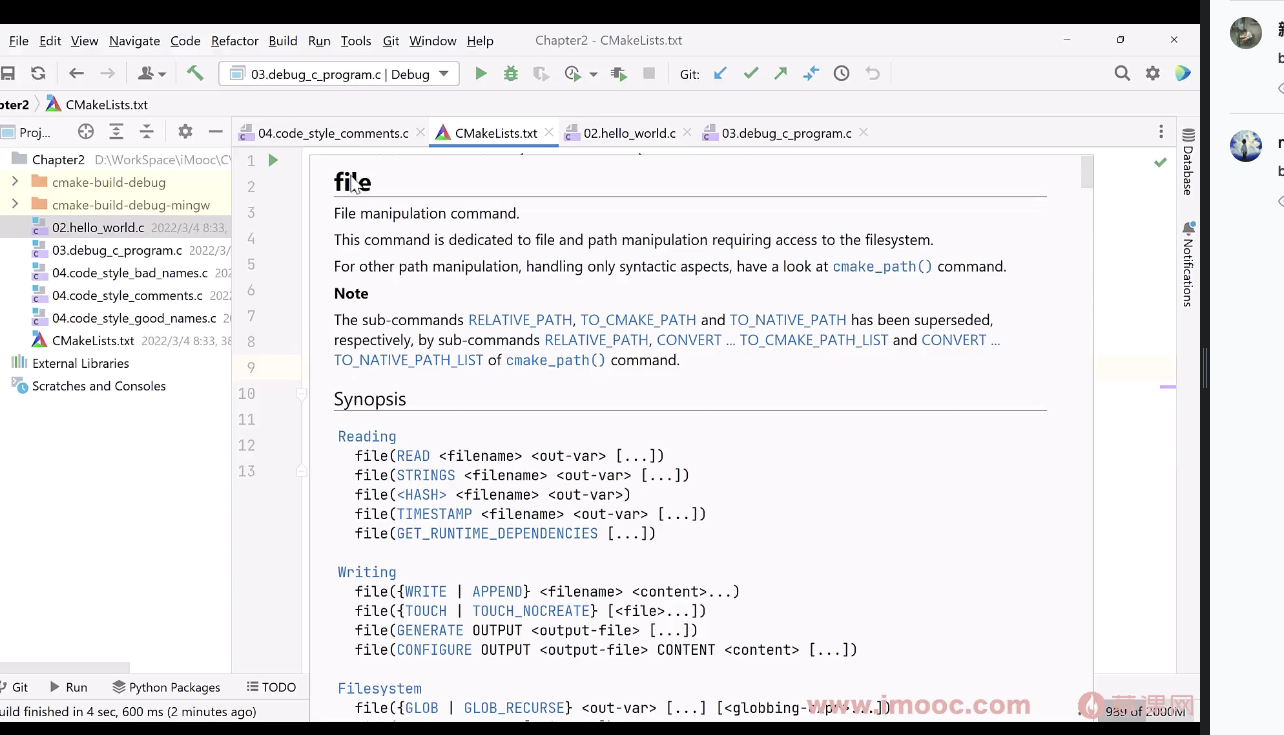Viewport: 1284px width, 735px height.
Task: Click the green run gutter icon on line 1
Action: click(273, 160)
